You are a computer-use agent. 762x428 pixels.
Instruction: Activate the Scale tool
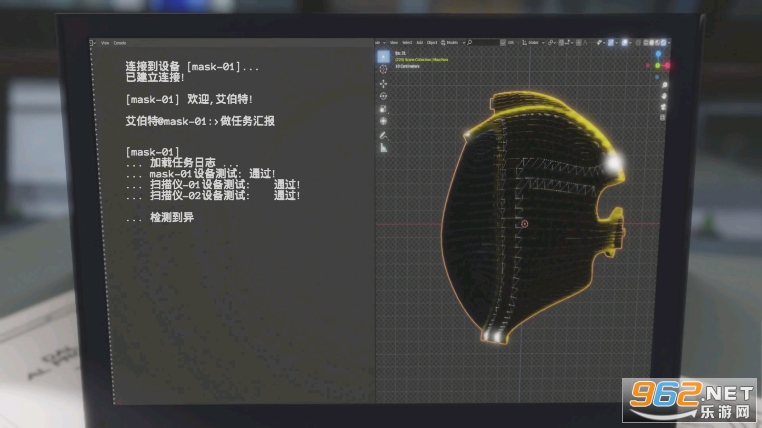coord(384,108)
